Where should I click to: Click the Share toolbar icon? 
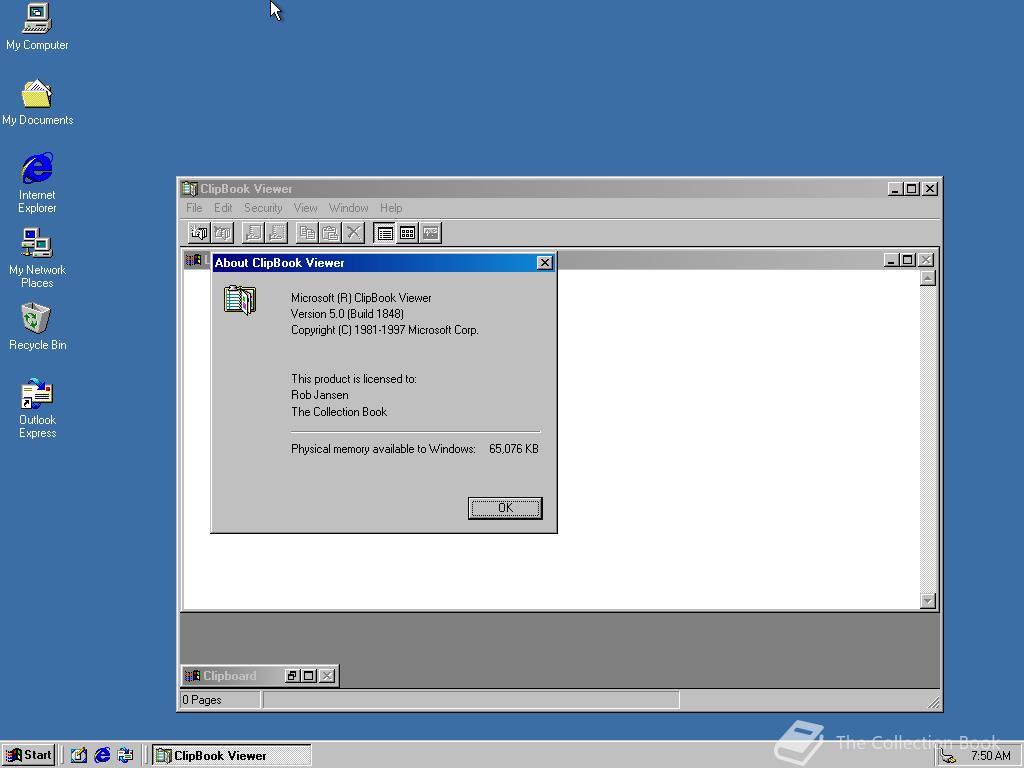point(253,232)
